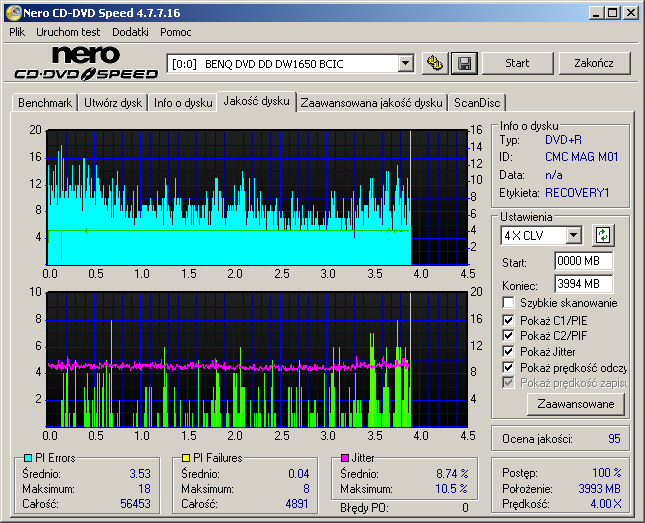Click the Błędy PO value 0
This screenshot has width=645, height=523.
(465, 508)
